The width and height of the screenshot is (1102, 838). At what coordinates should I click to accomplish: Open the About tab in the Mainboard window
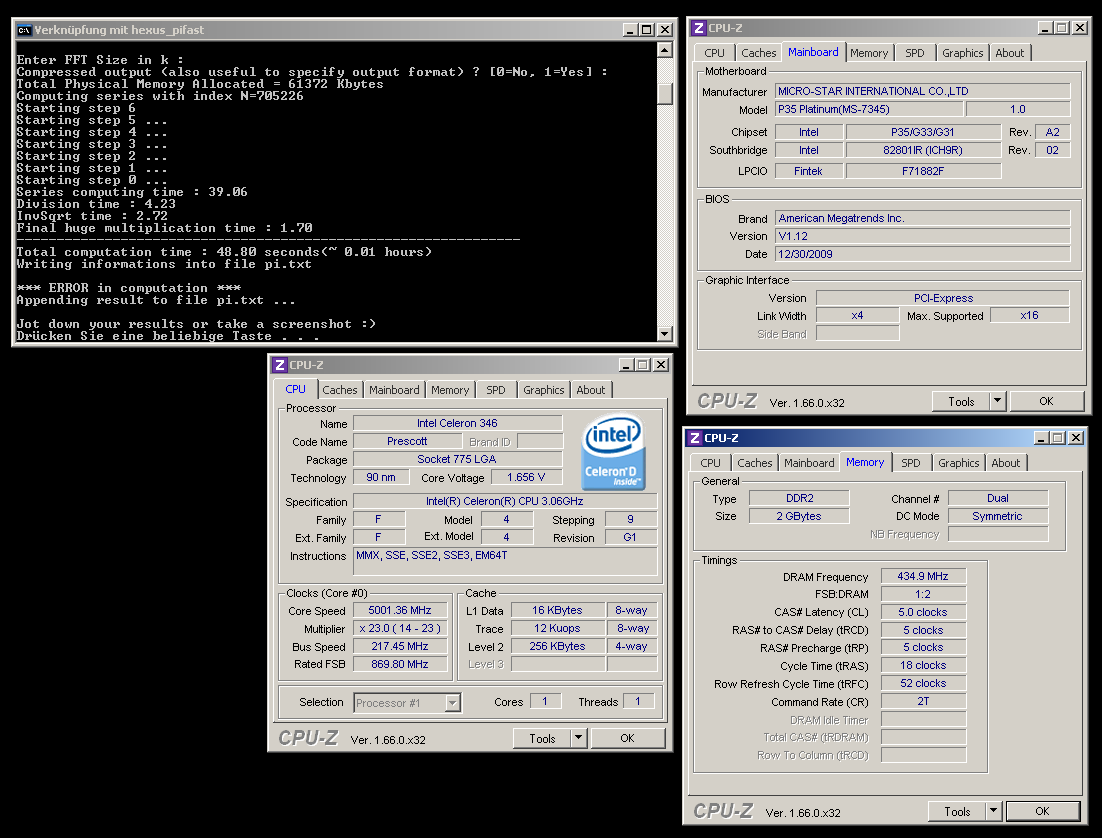click(1009, 53)
